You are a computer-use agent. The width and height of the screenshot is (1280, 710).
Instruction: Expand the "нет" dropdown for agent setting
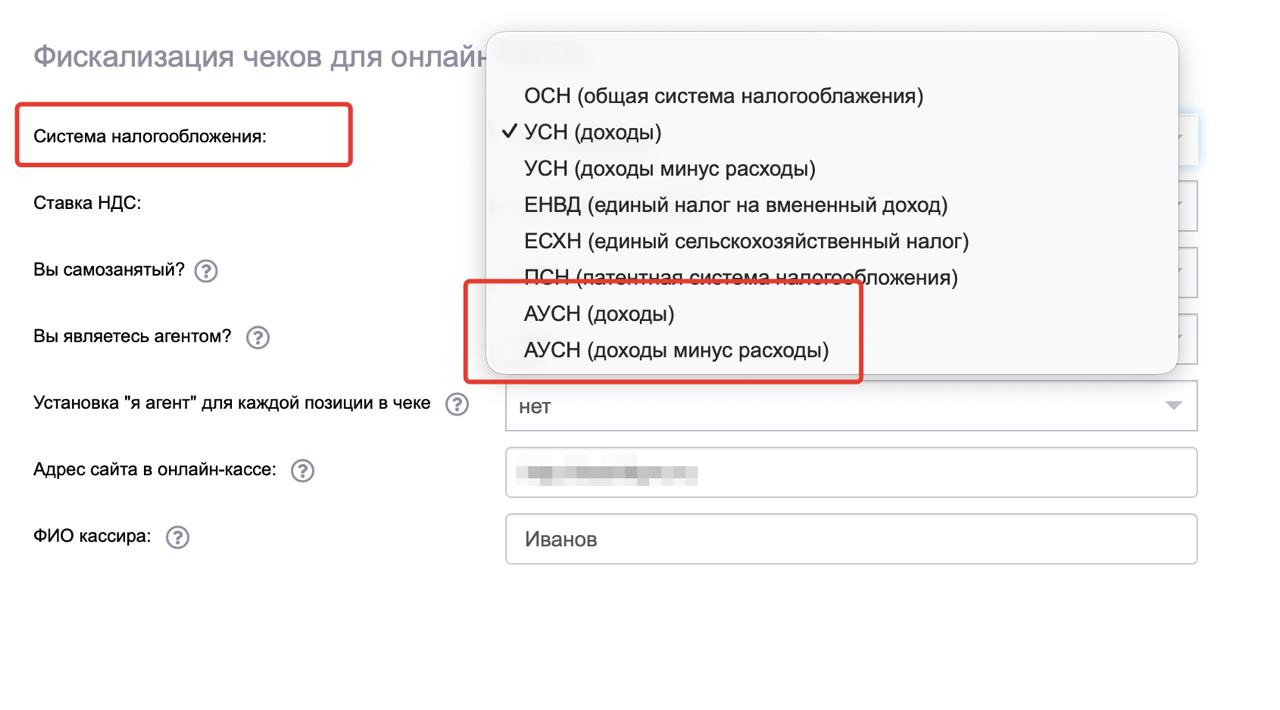coord(1174,406)
